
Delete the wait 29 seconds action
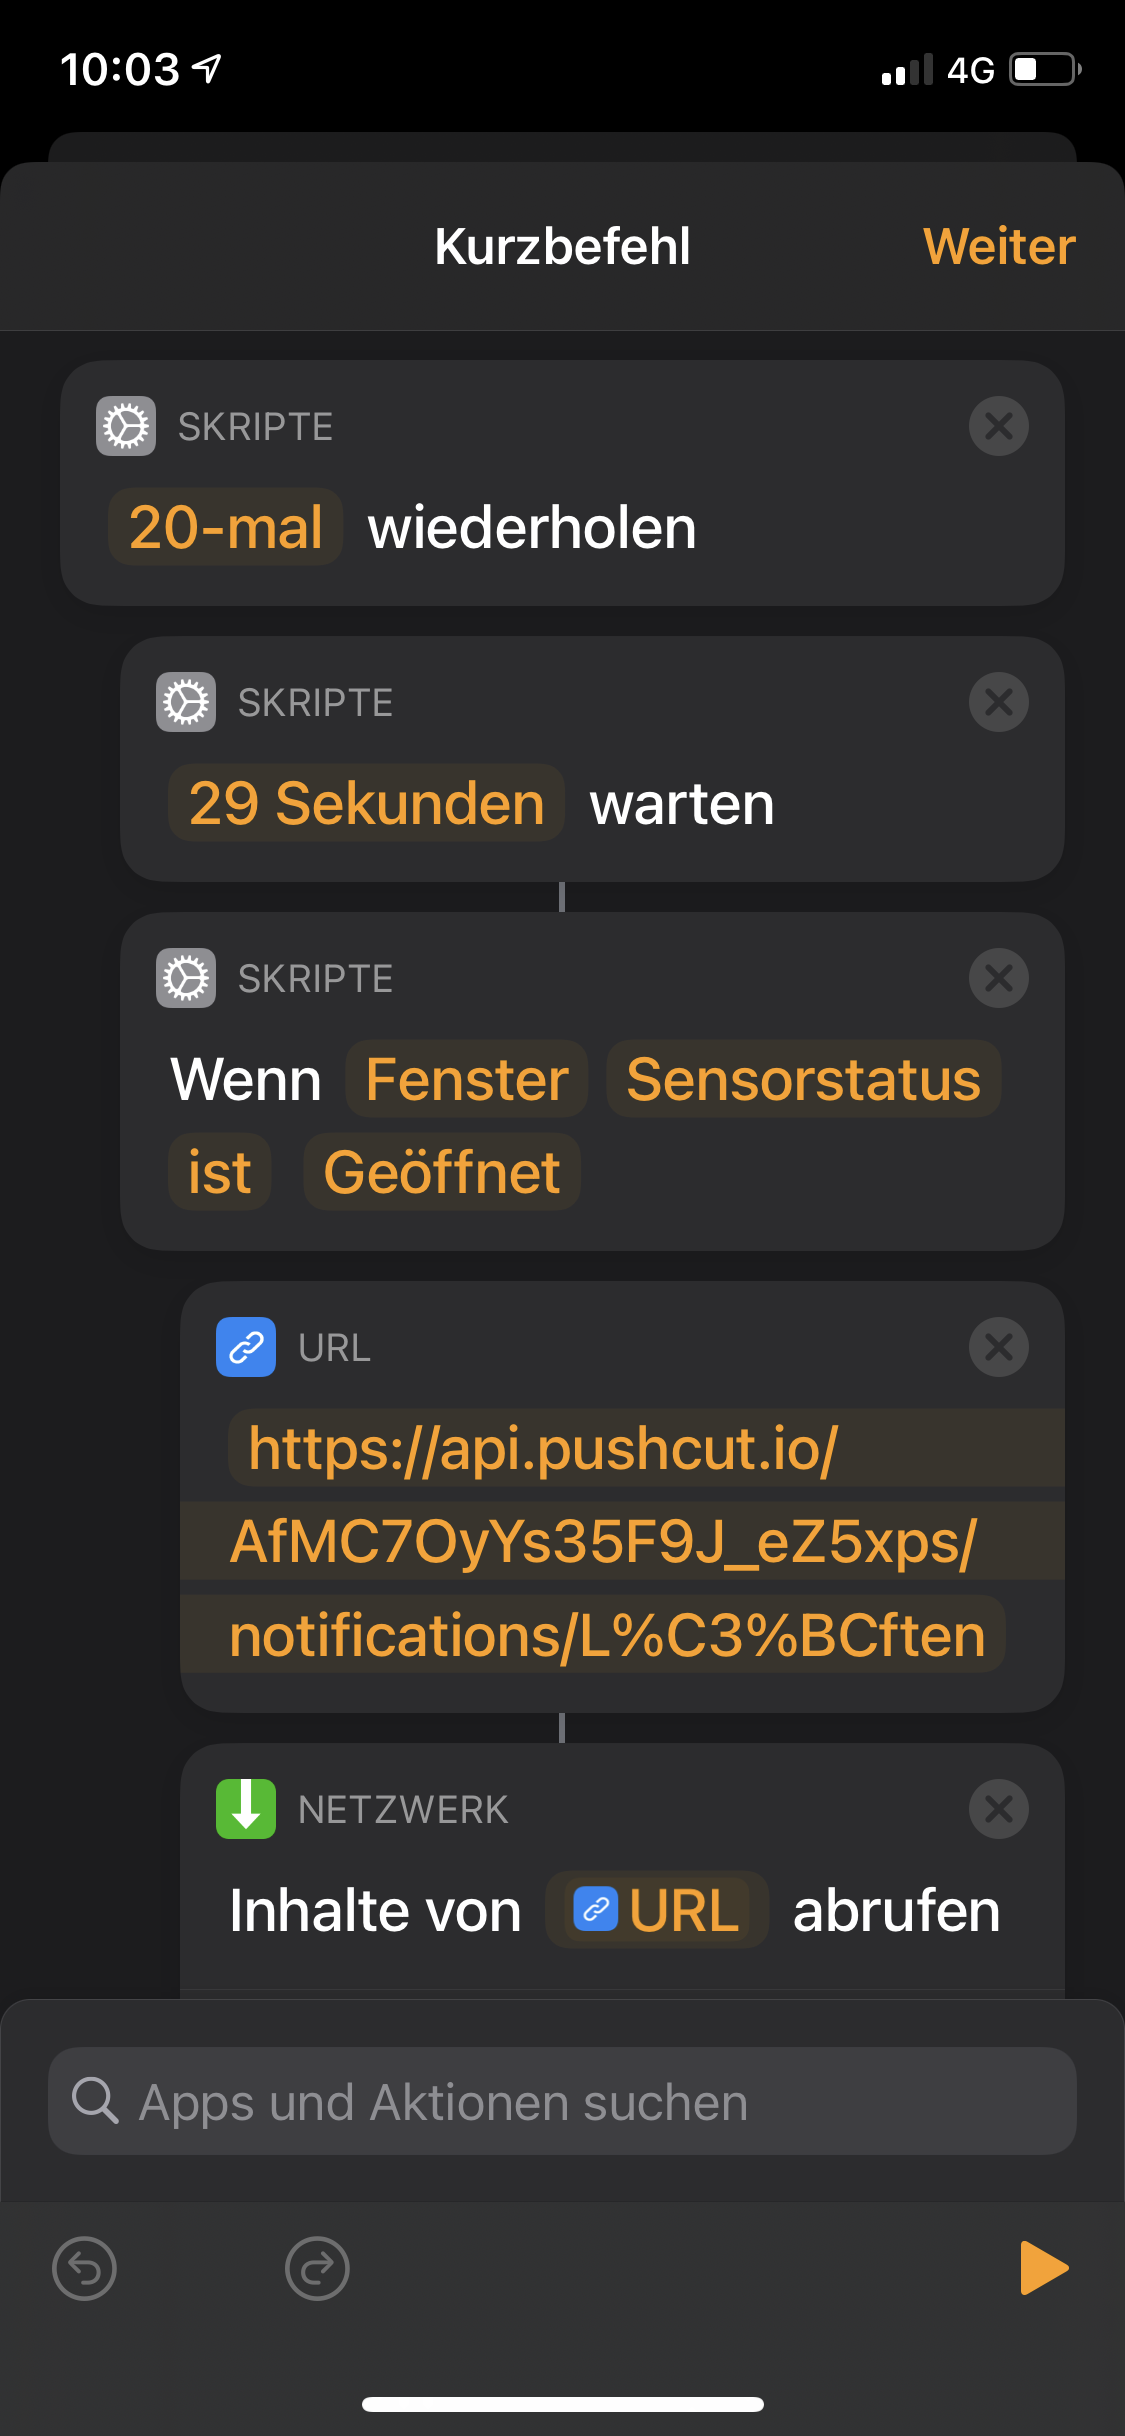coord(998,702)
